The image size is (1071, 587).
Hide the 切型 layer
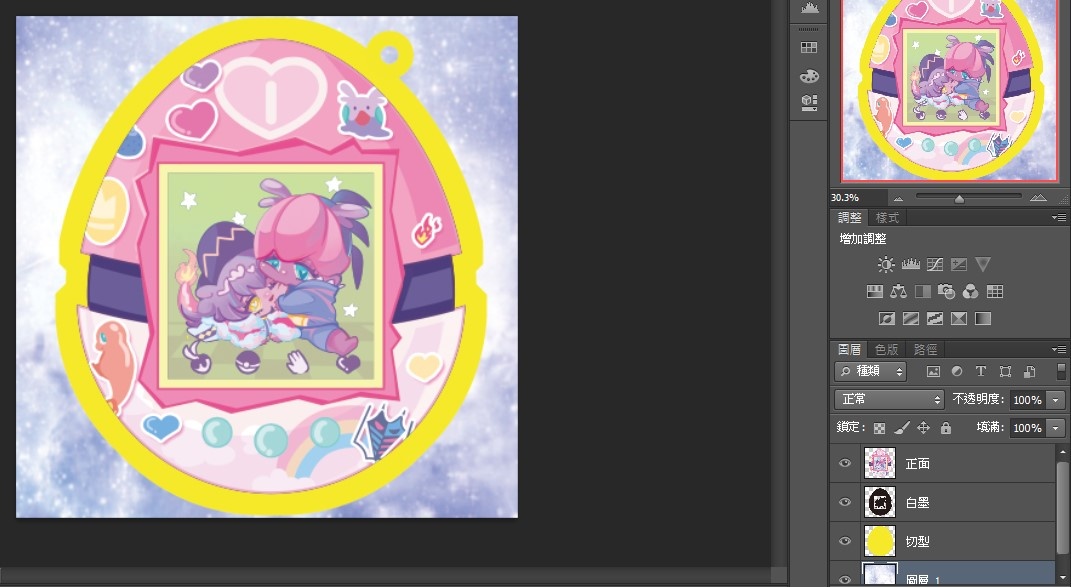point(845,541)
